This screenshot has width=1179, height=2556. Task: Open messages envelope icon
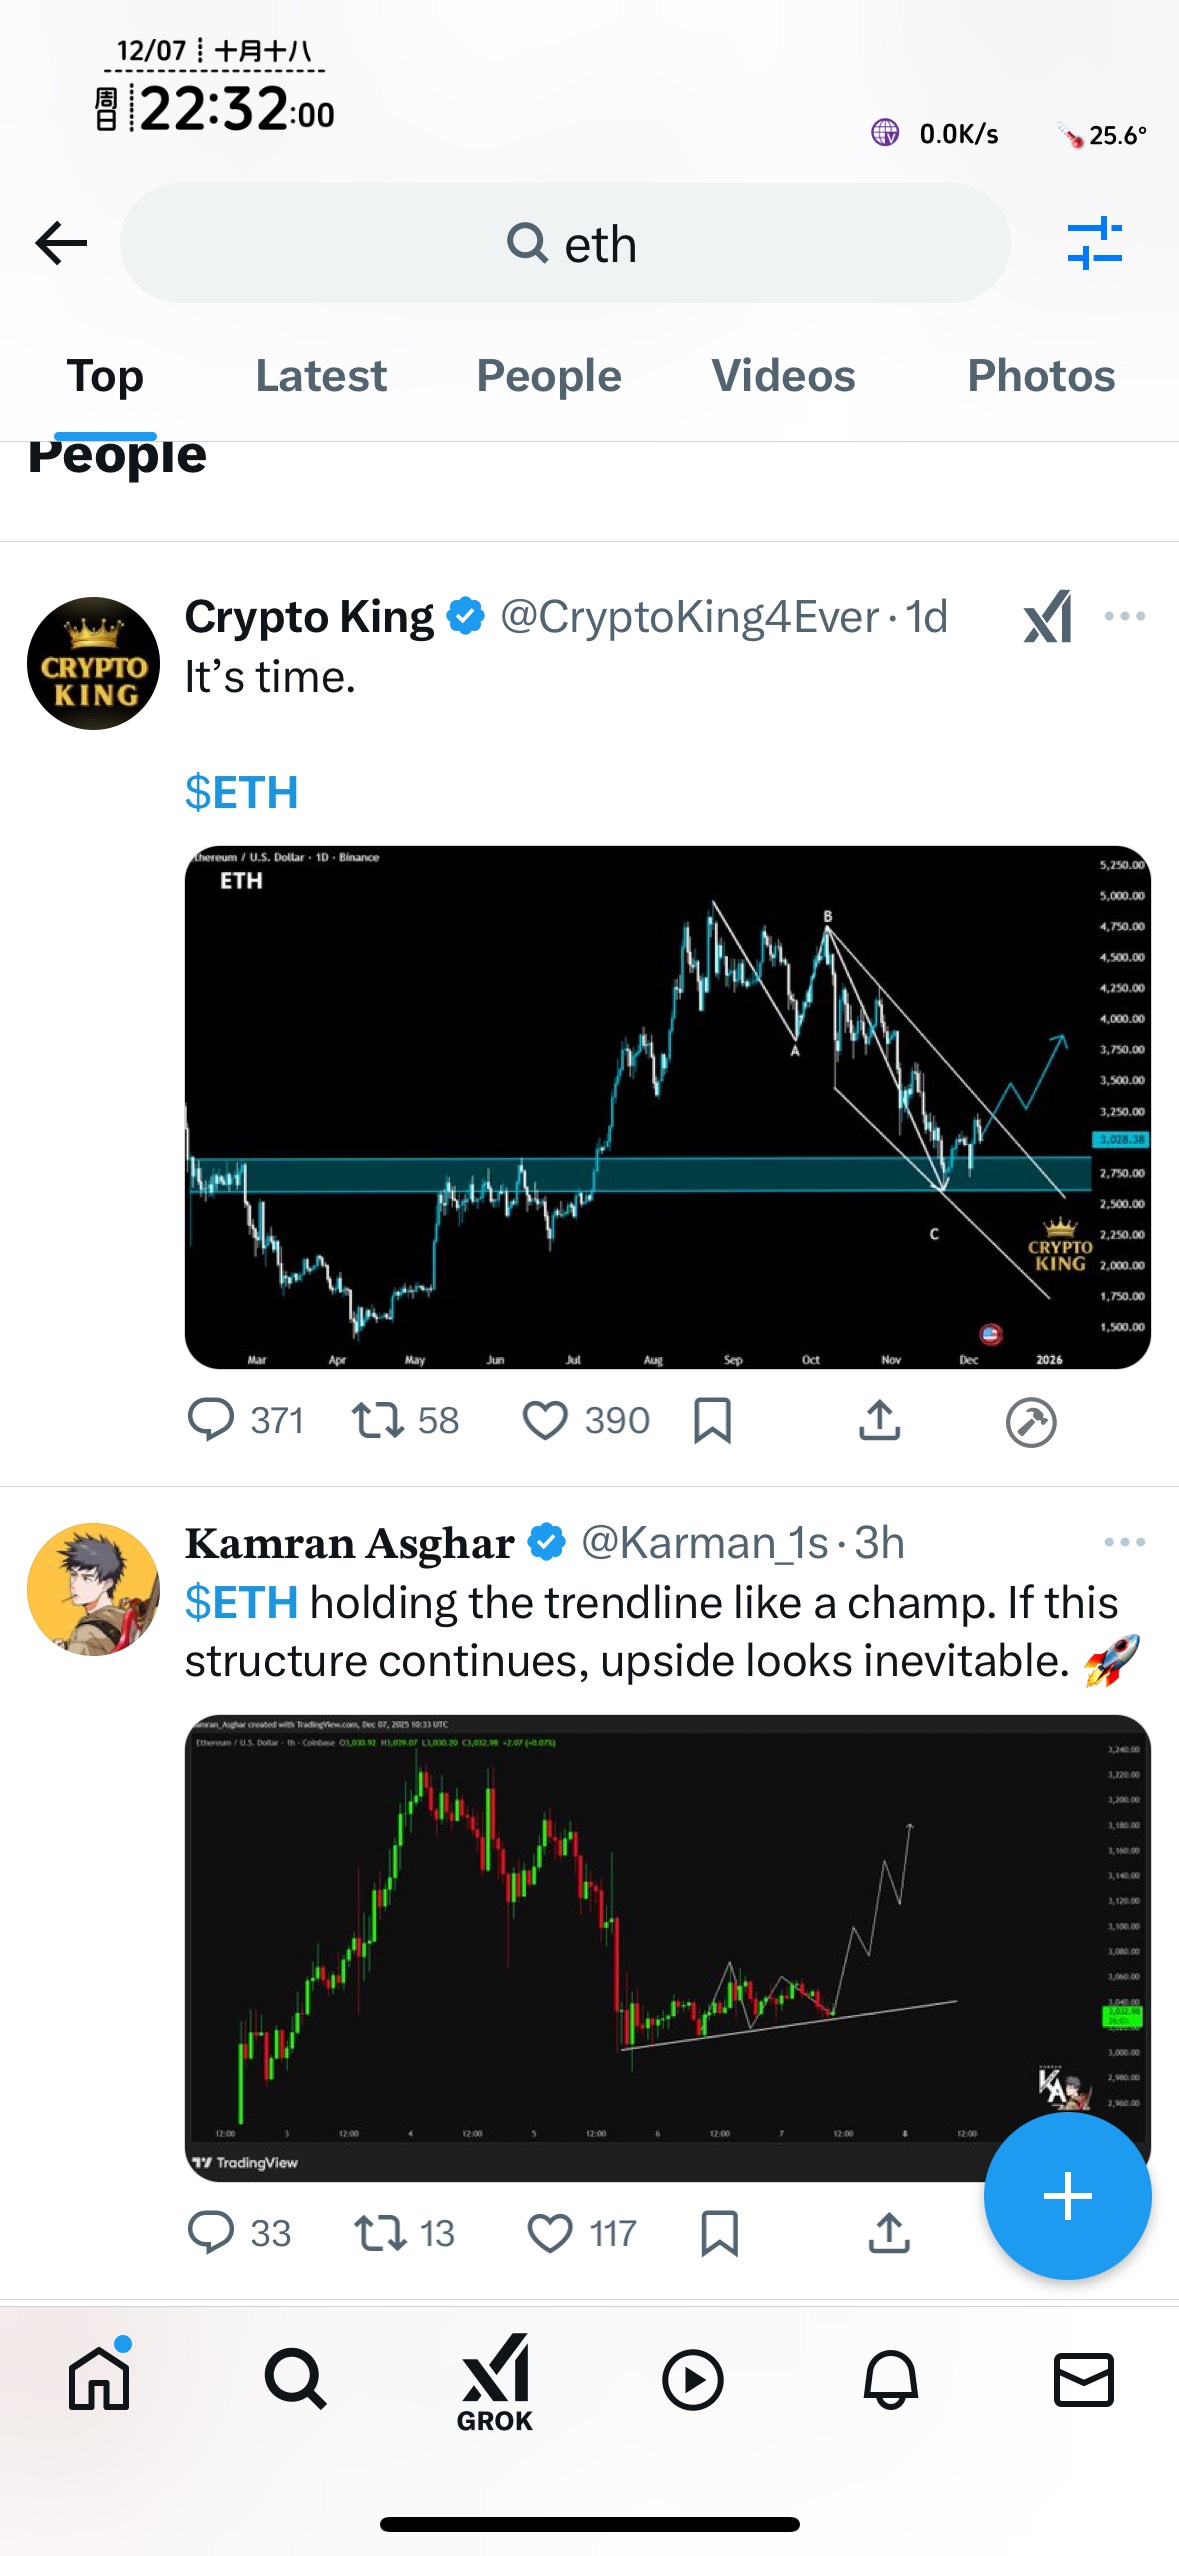point(1084,2380)
